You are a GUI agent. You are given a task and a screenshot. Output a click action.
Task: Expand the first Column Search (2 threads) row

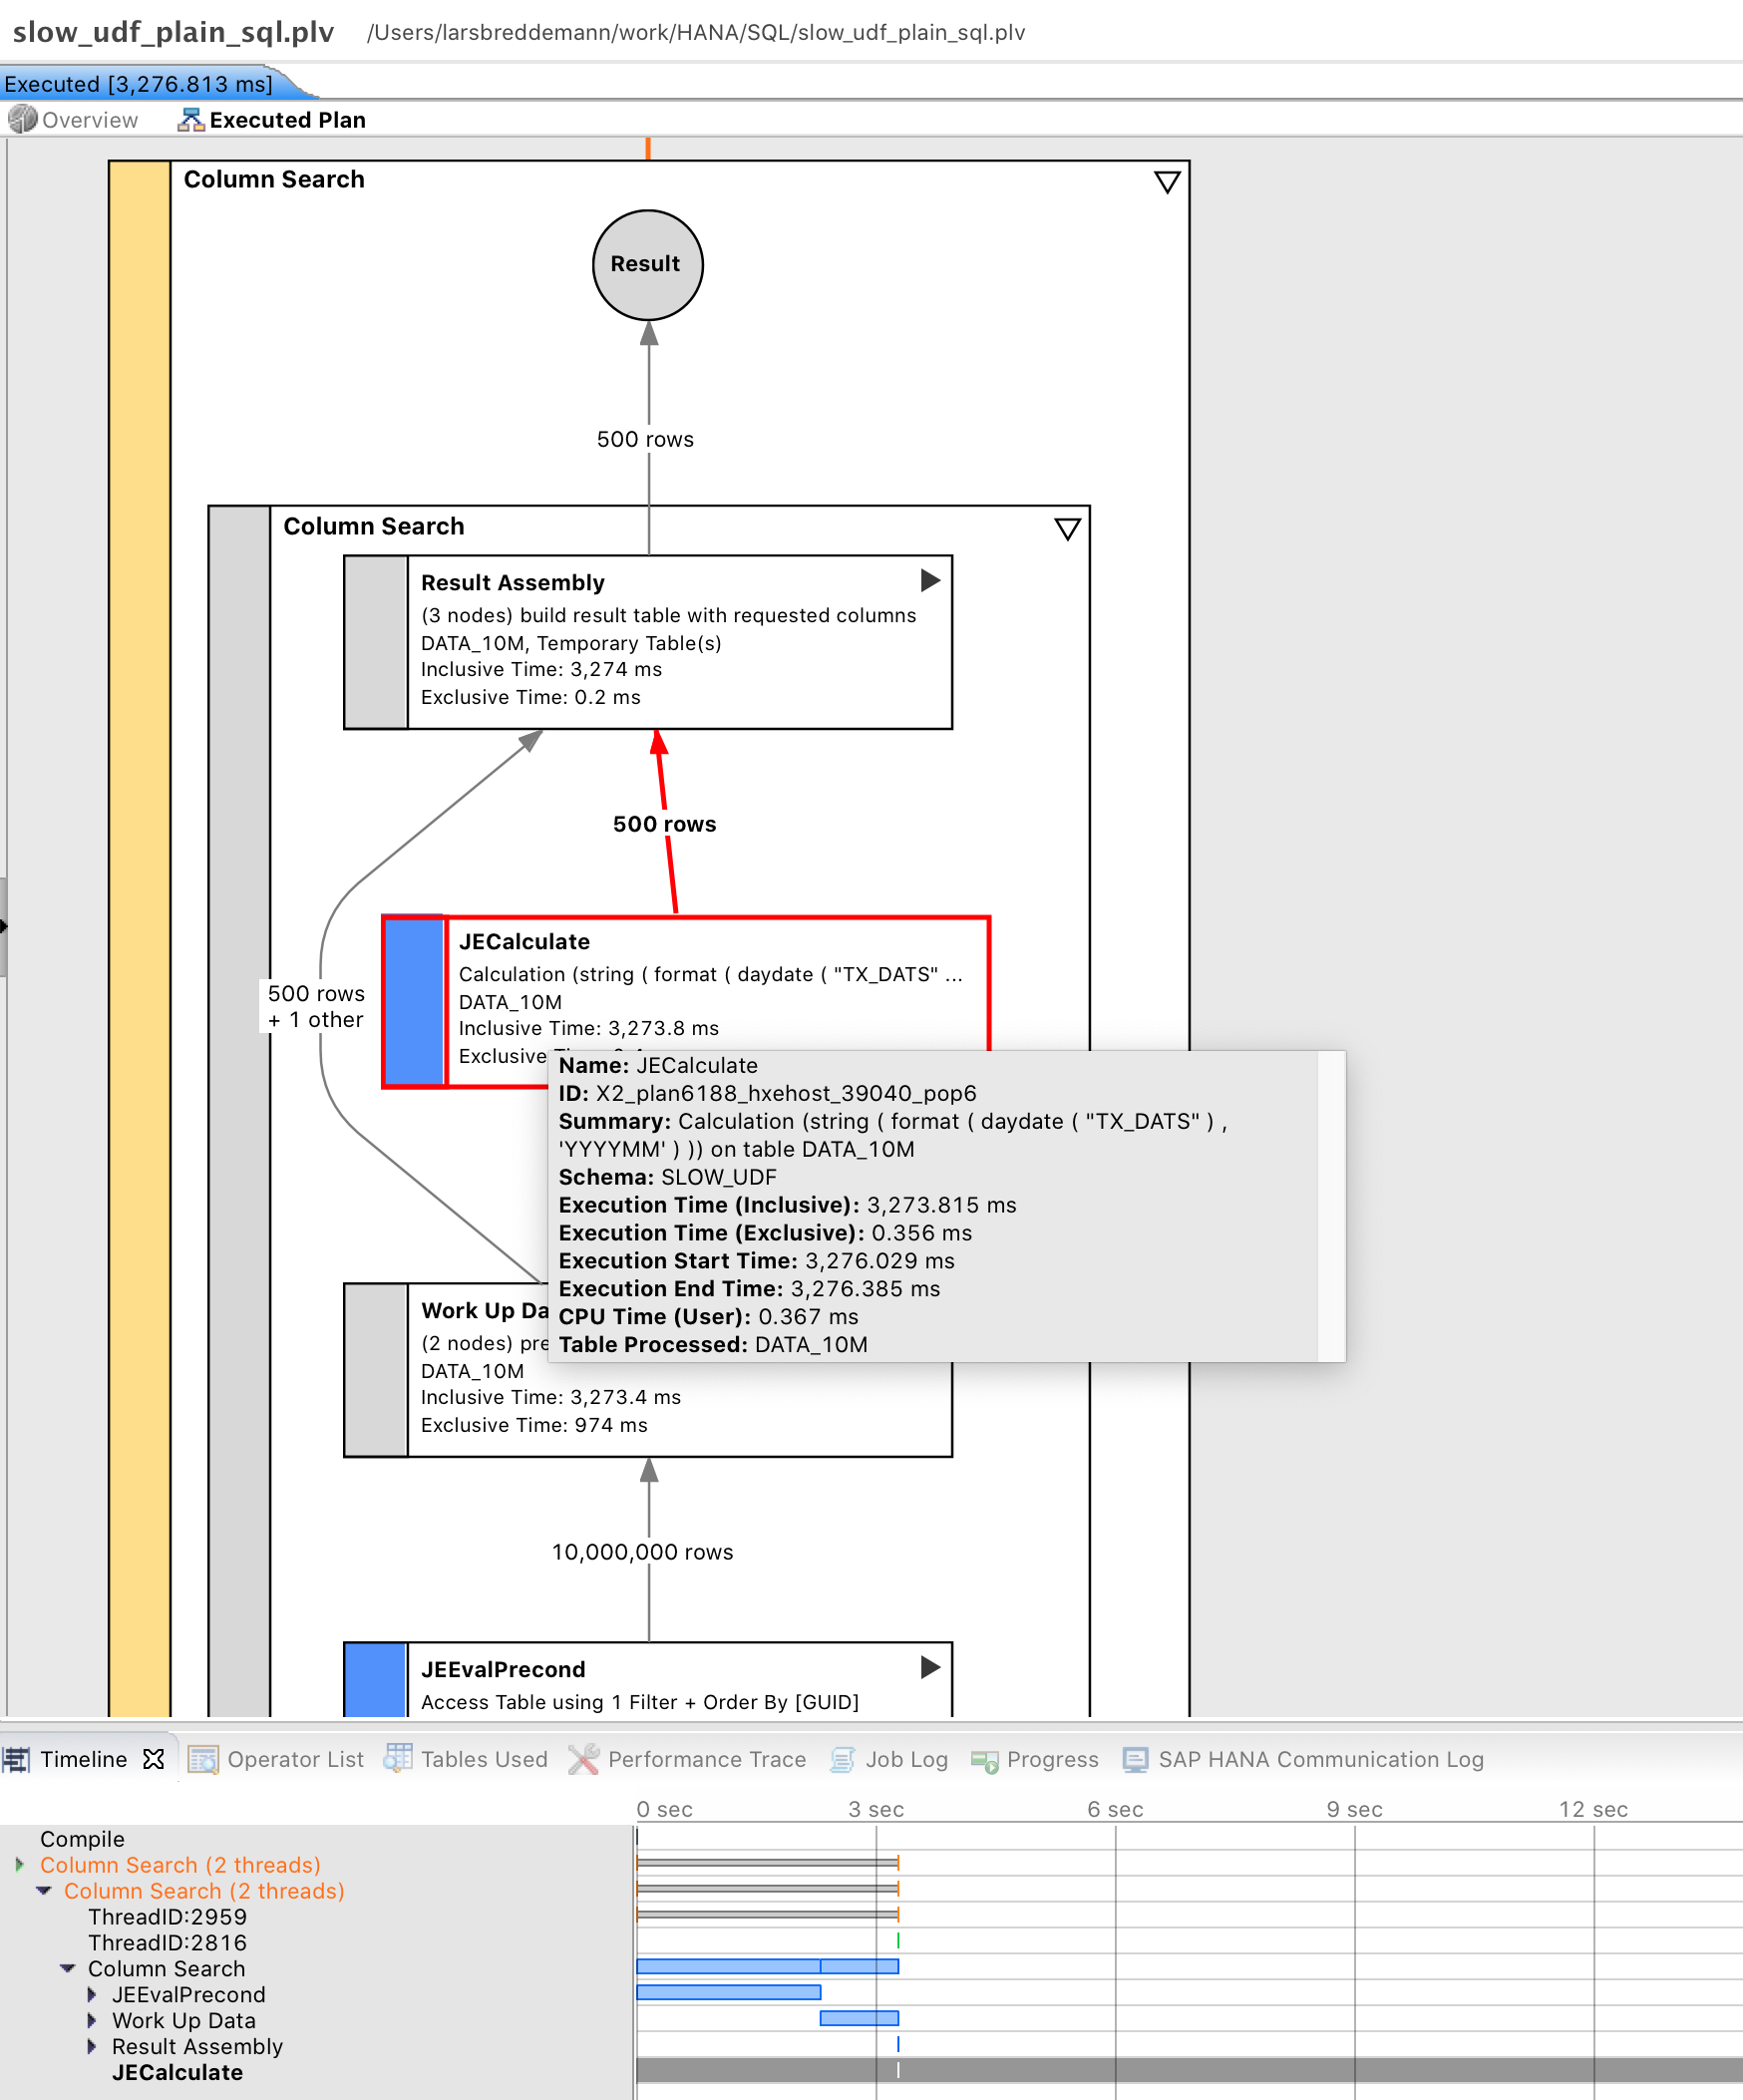click(20, 1865)
